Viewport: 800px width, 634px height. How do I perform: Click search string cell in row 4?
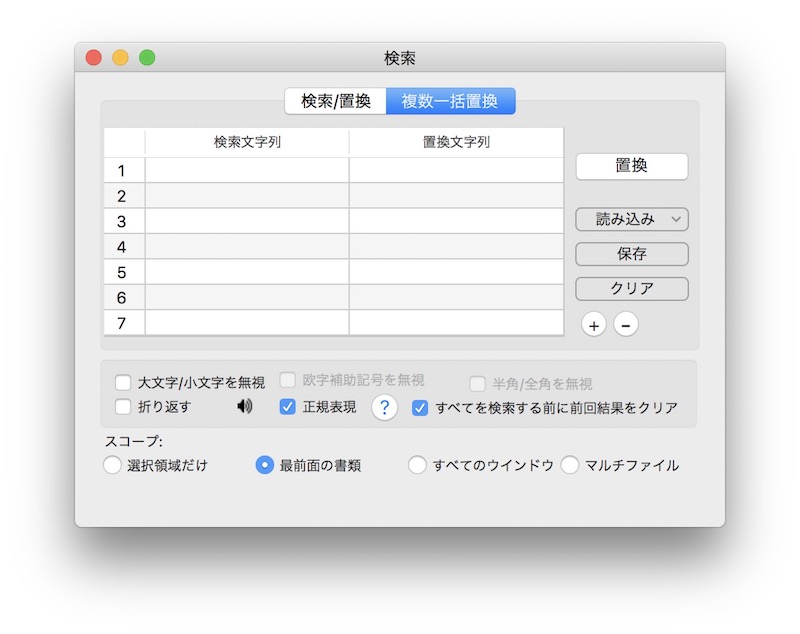(x=247, y=246)
